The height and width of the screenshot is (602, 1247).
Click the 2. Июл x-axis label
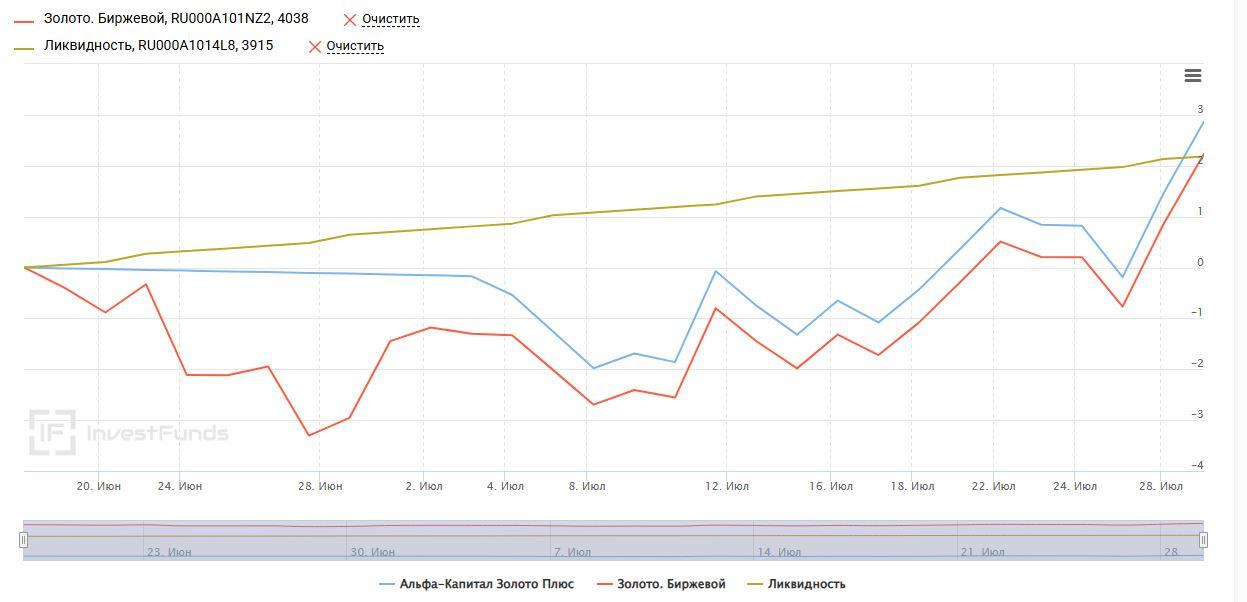[x=424, y=486]
